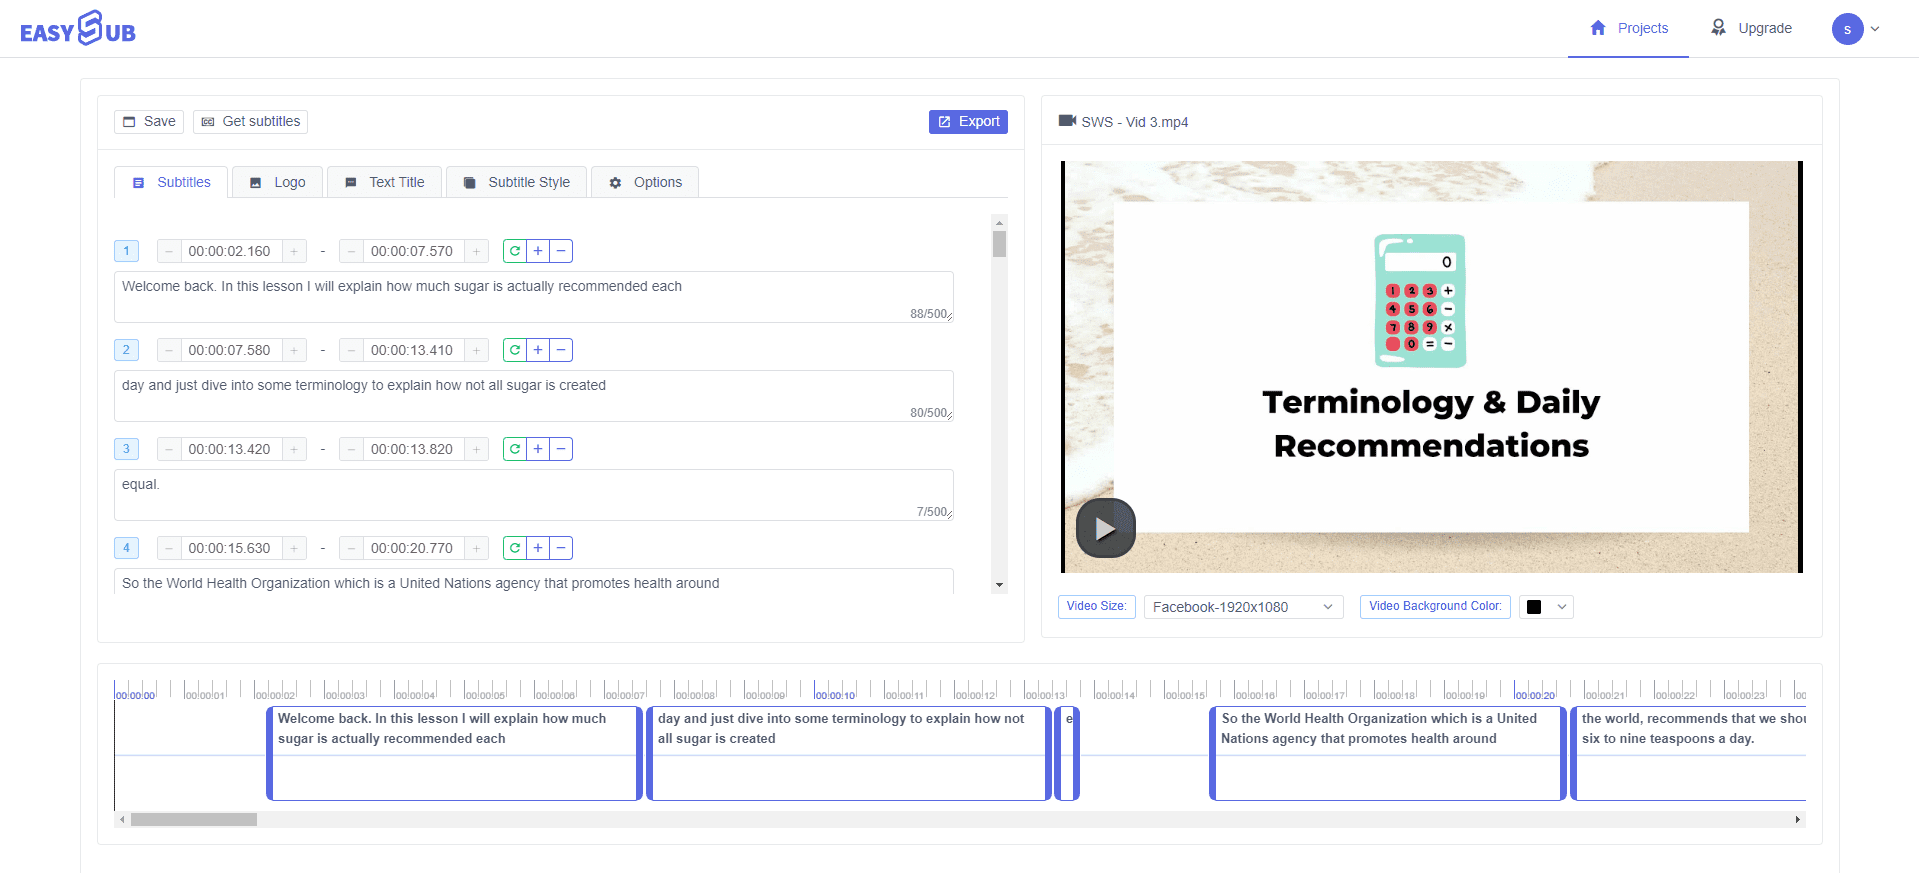Click the Save button
Screen dimensions: 1919x873
(x=149, y=121)
